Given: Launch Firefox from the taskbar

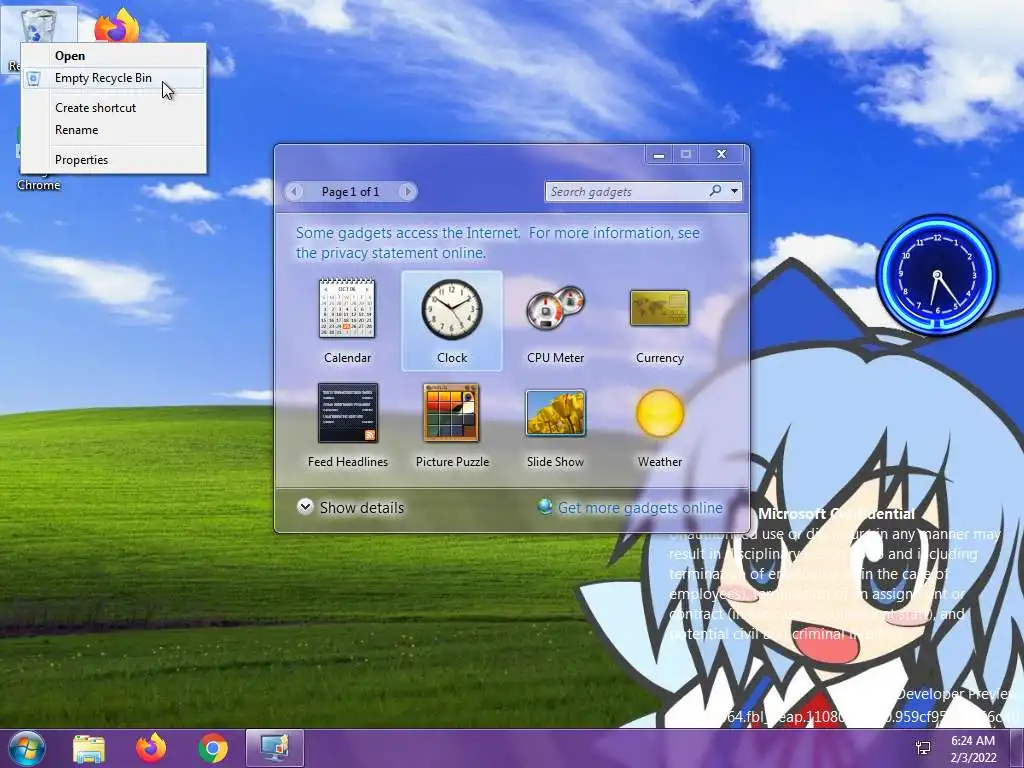Looking at the screenshot, I should coord(151,748).
